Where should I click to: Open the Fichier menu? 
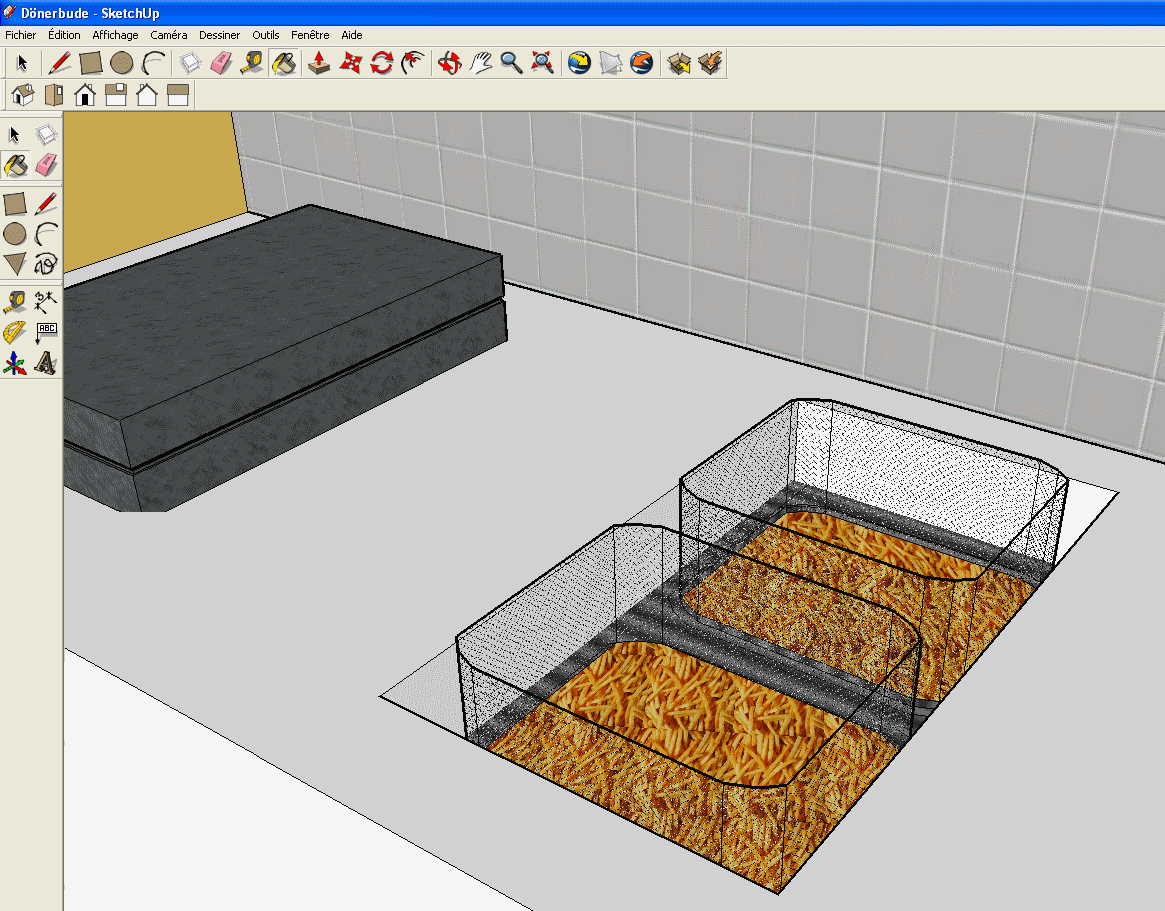(21, 35)
